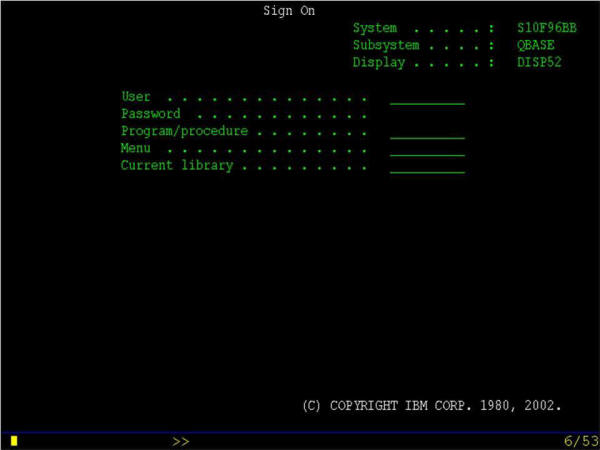Viewport: 600px width, 450px height.
Task: Click the yellow block status indicator
Action: [x=14, y=440]
